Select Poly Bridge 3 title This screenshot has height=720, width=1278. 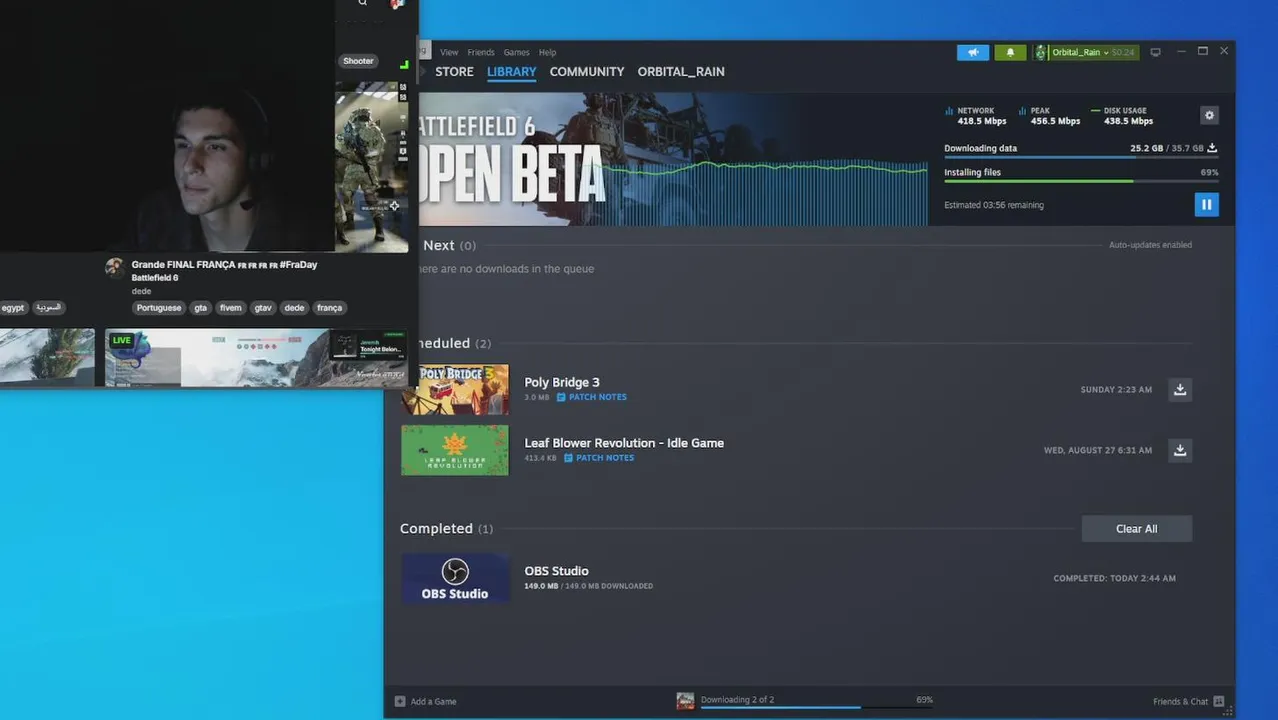point(562,382)
